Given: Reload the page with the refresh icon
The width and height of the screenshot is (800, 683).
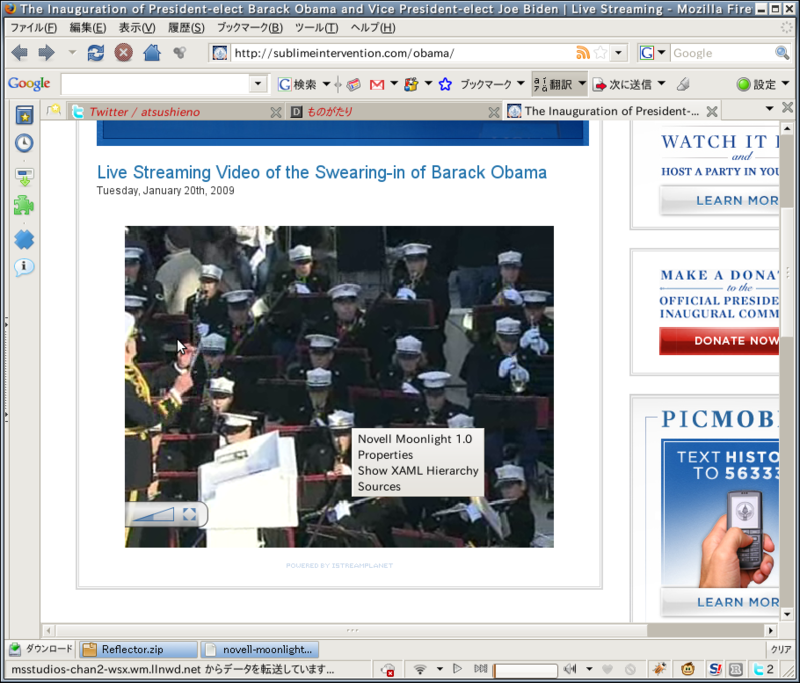Looking at the screenshot, I should click(x=95, y=53).
